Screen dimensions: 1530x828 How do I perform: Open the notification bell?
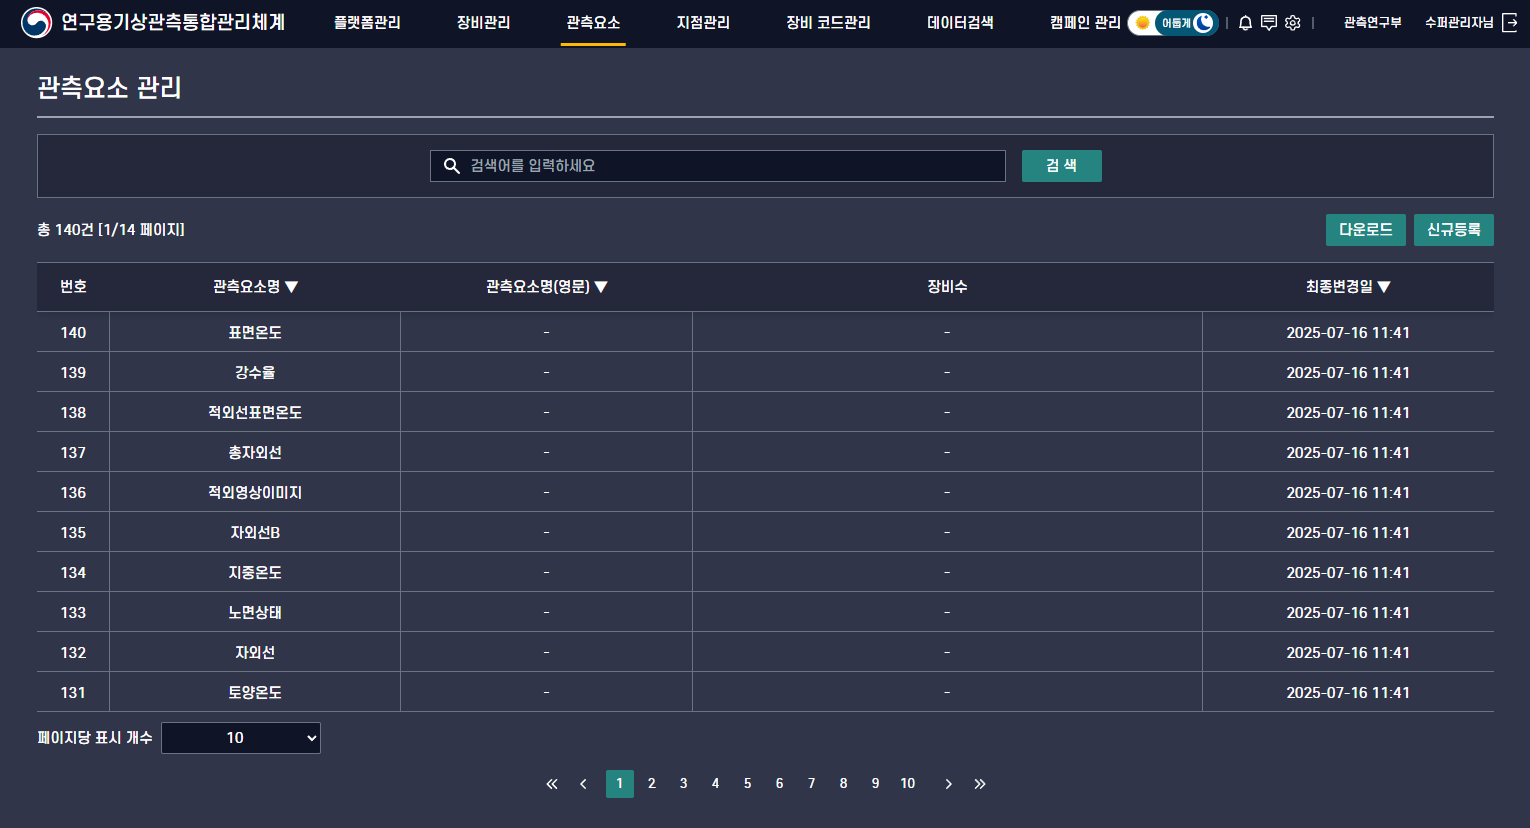point(1245,23)
